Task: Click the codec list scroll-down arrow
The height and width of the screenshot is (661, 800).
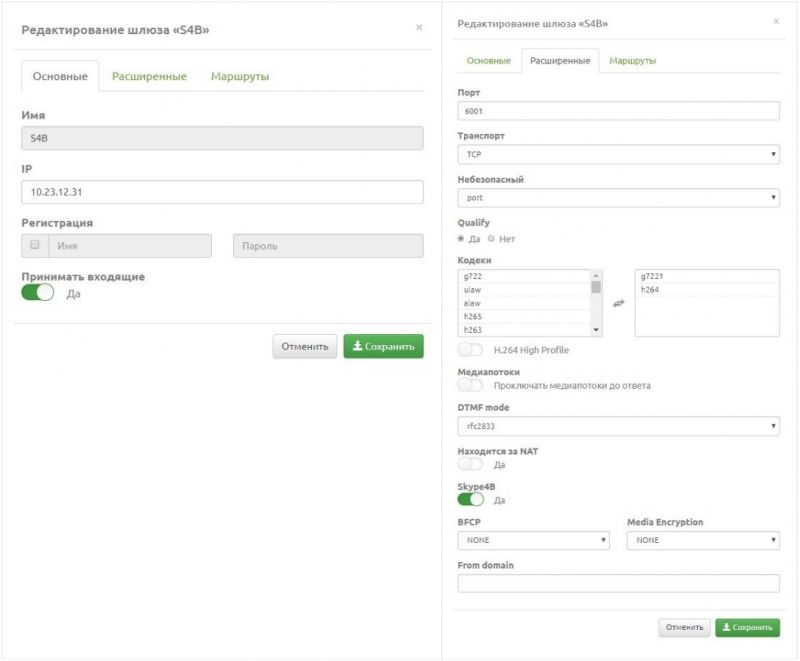Action: pyautogui.click(x=595, y=330)
